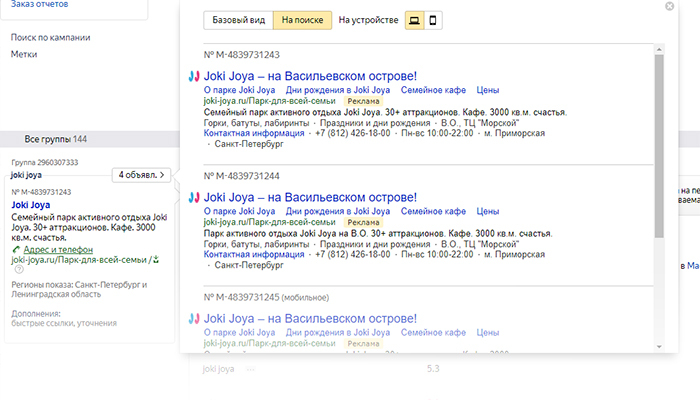The width and height of the screenshot is (700, 400).
Task: Open 'Контактная информация' in ad M-4839731243
Action: coord(254,133)
